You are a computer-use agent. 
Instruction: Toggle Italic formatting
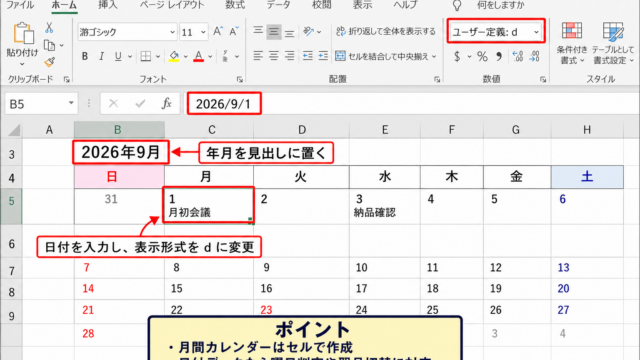click(x=101, y=56)
